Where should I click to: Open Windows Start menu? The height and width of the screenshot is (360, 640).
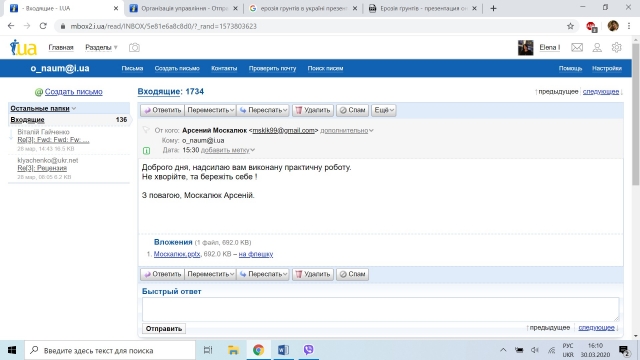point(12,350)
